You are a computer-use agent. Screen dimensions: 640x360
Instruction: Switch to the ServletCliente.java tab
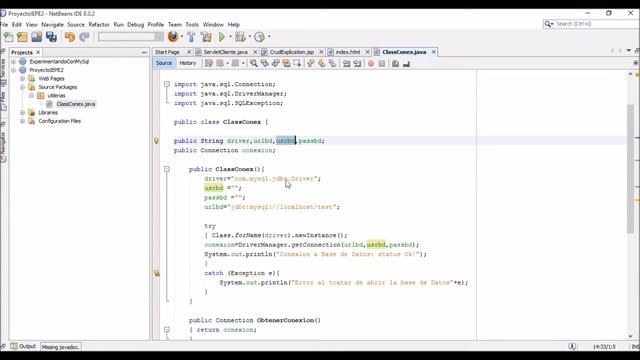coord(225,52)
